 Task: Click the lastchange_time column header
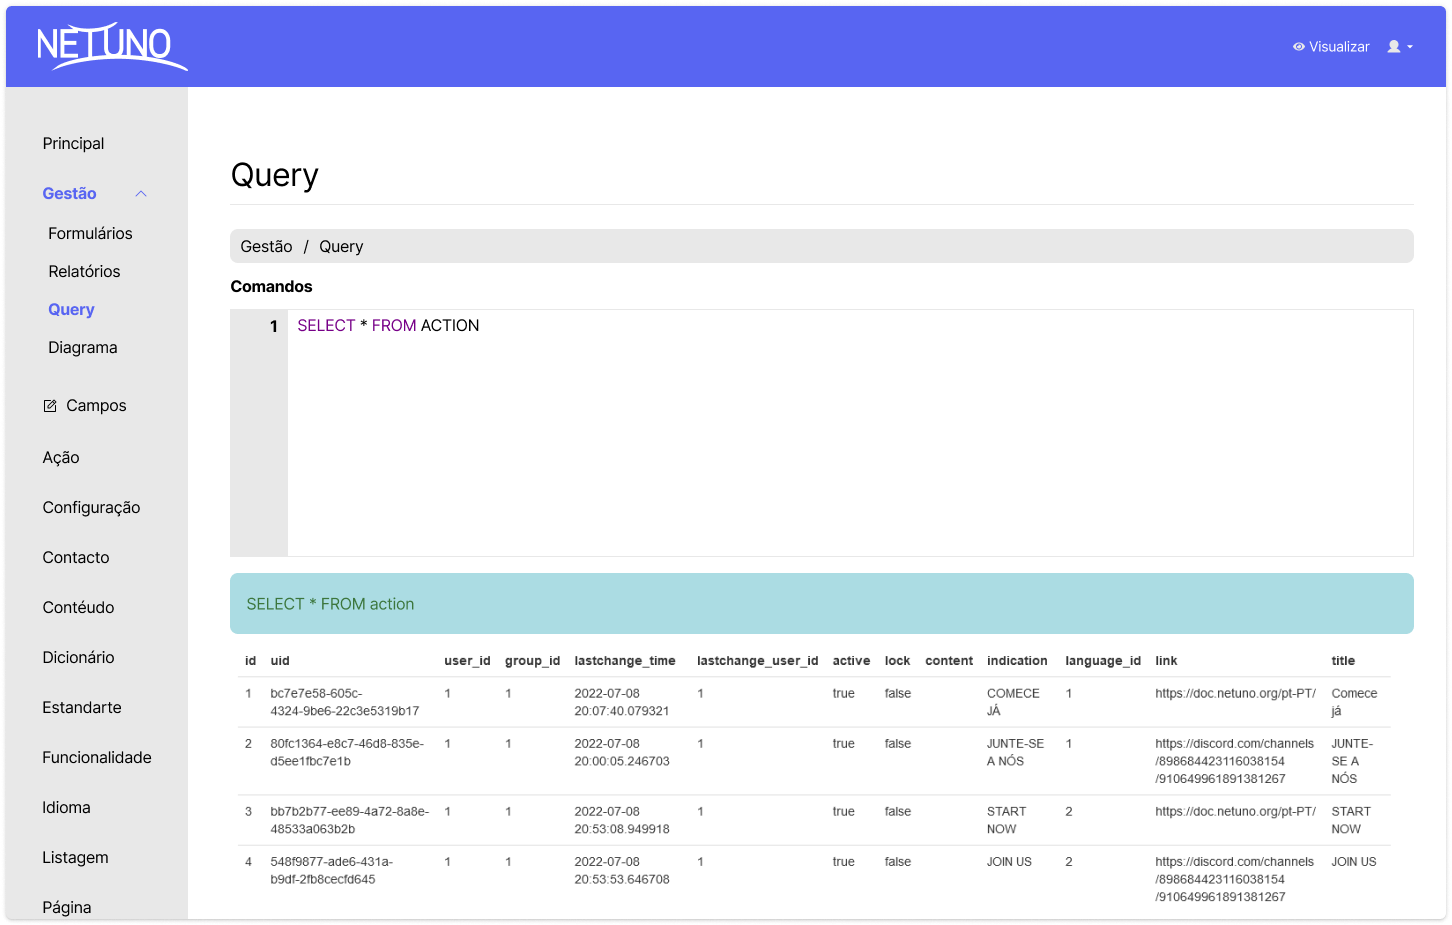(x=624, y=661)
